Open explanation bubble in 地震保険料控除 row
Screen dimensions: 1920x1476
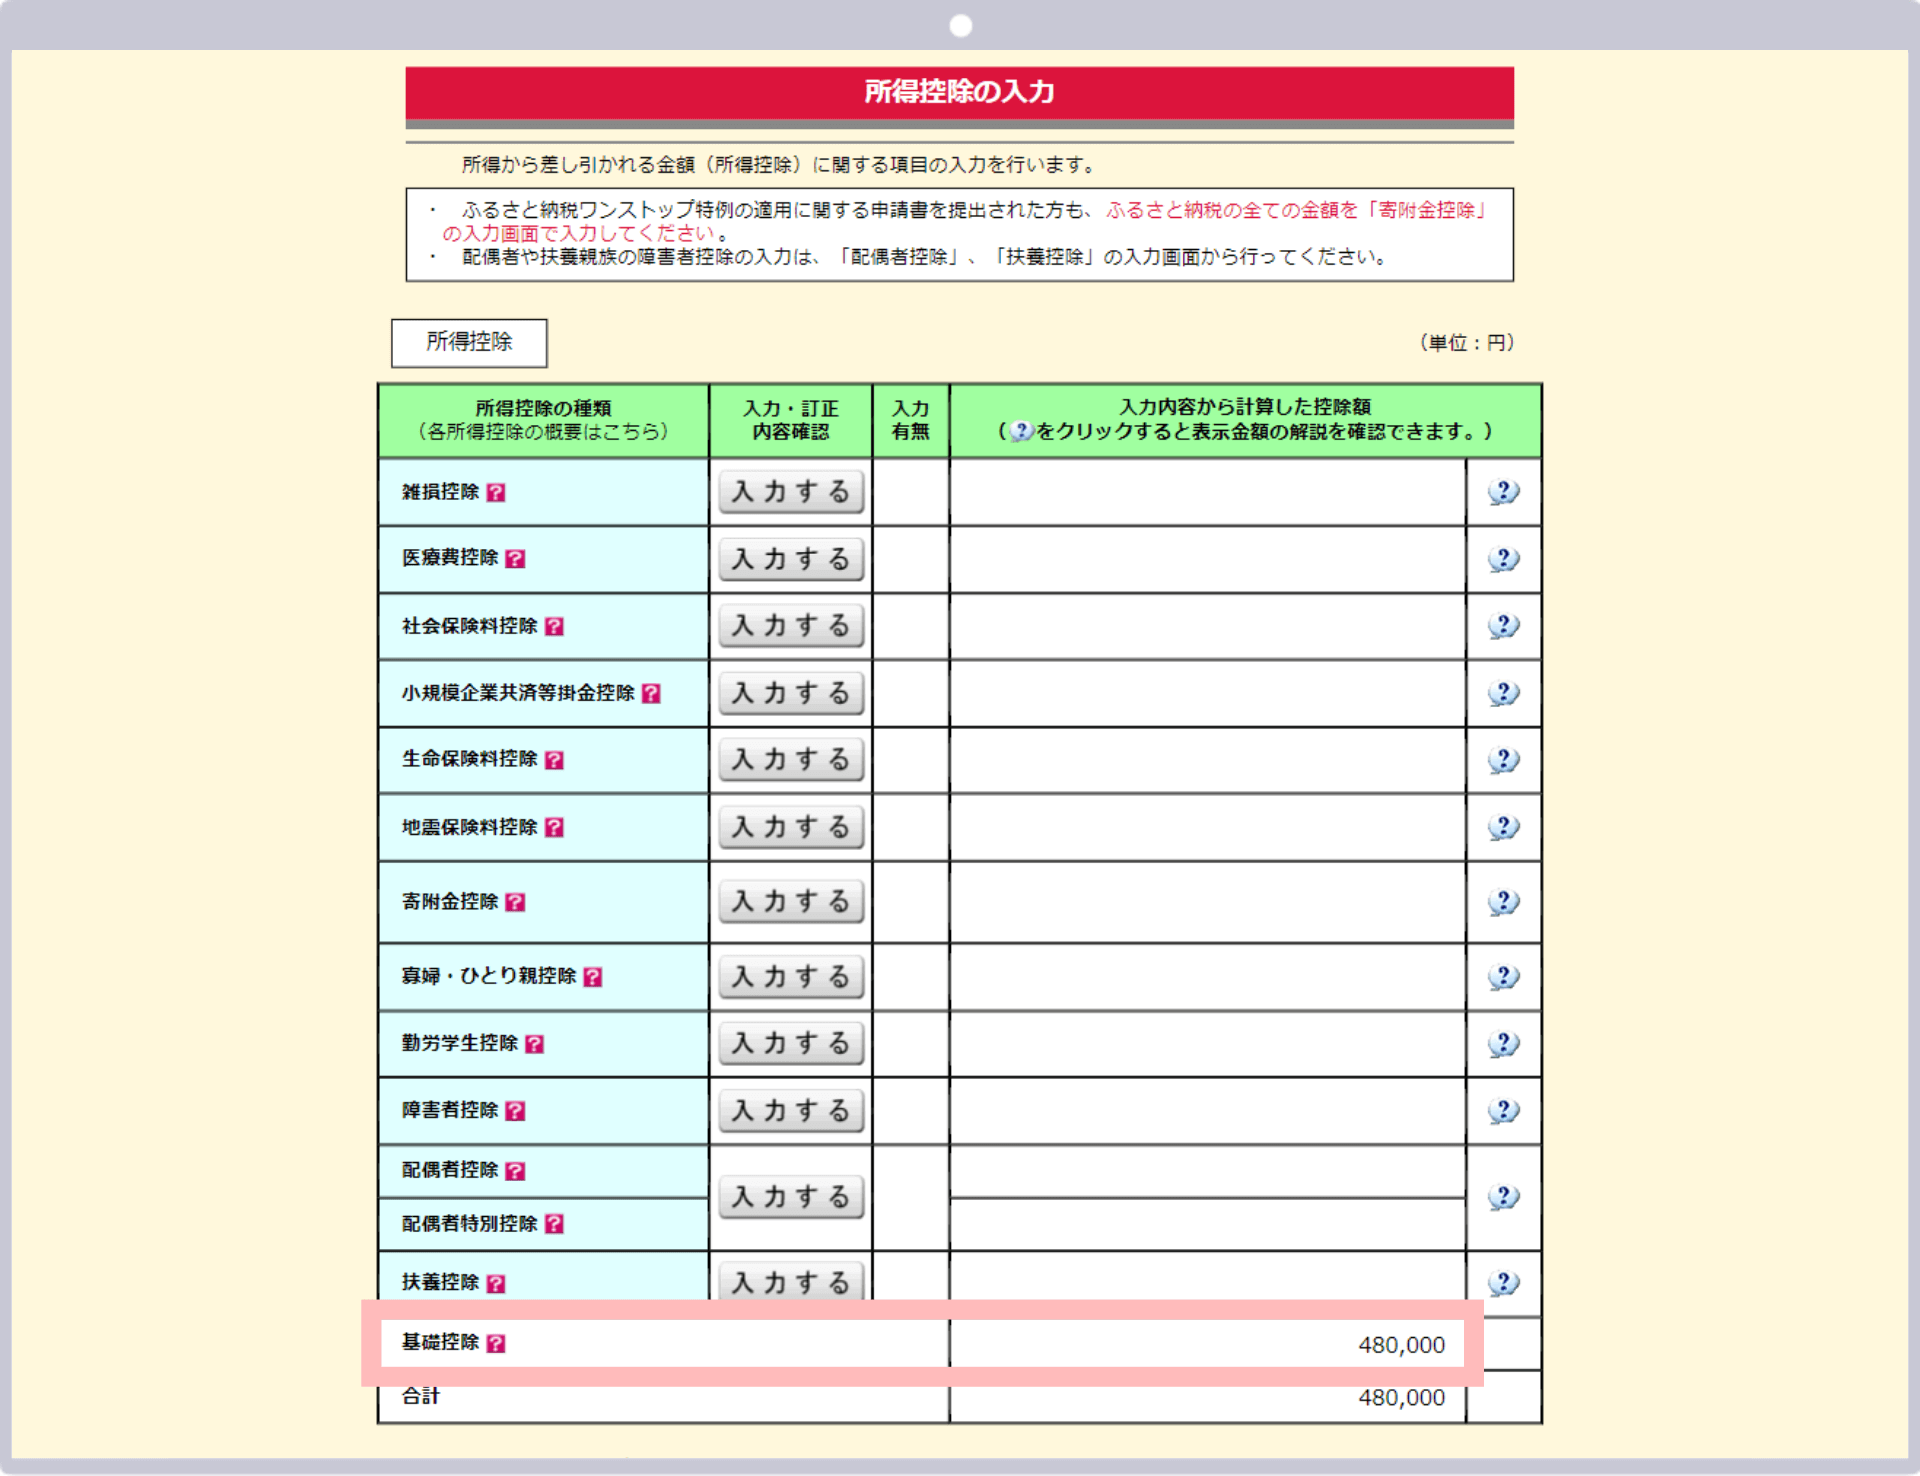tap(1503, 827)
